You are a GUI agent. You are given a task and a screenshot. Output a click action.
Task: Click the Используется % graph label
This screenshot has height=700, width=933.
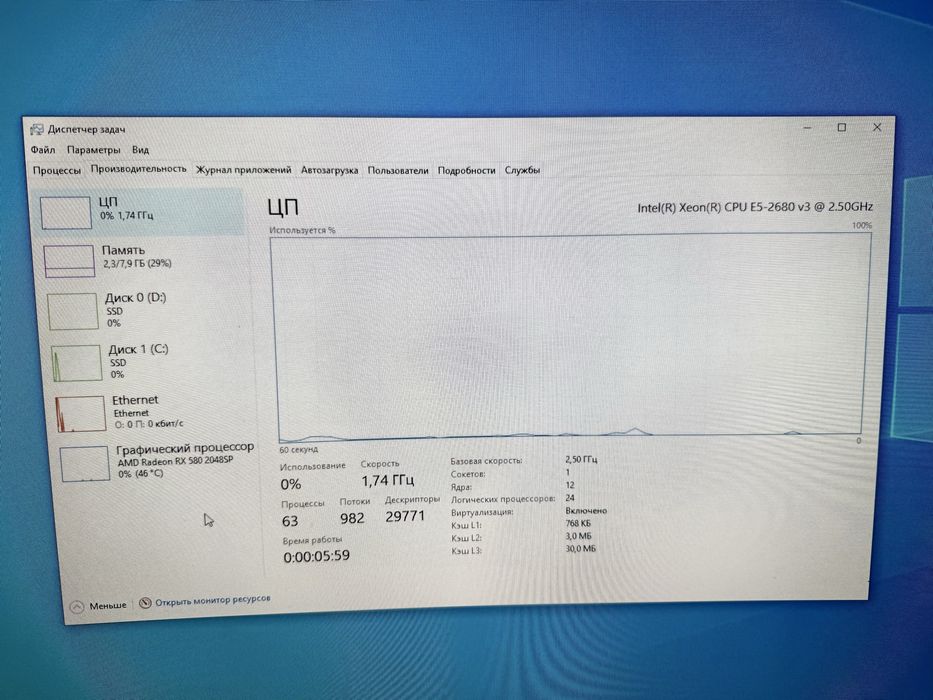(302, 230)
